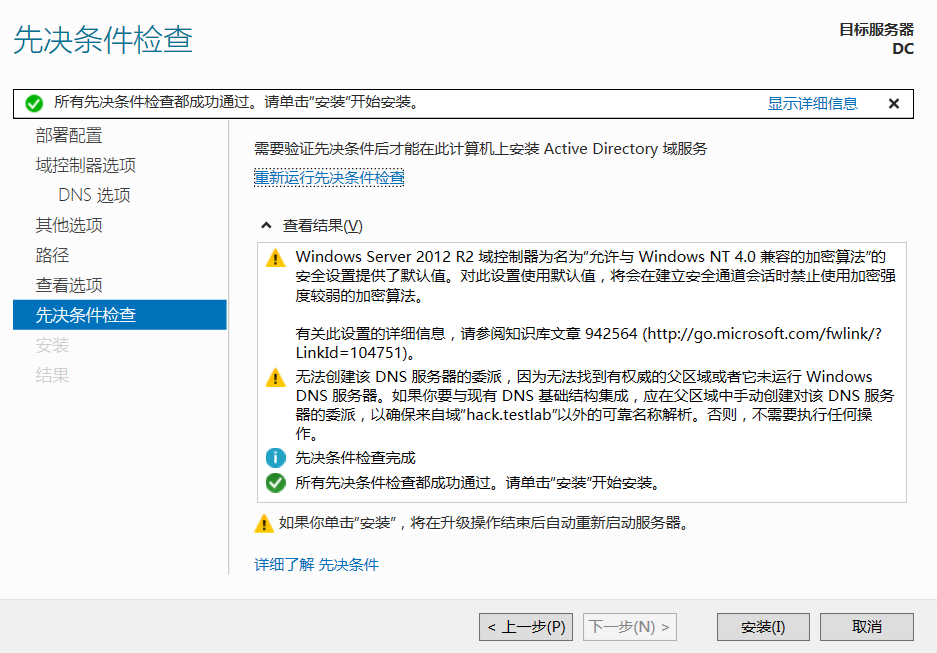Open 其他选项 wizard page
The width and height of the screenshot is (937, 653).
click(x=69, y=226)
